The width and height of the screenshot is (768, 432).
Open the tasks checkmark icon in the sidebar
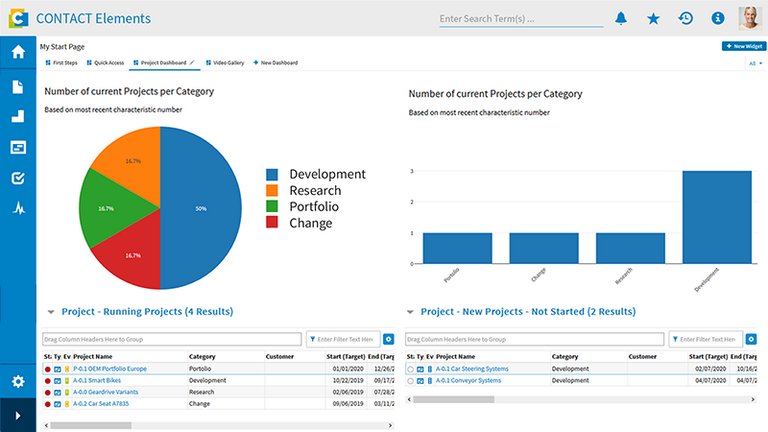(17, 178)
